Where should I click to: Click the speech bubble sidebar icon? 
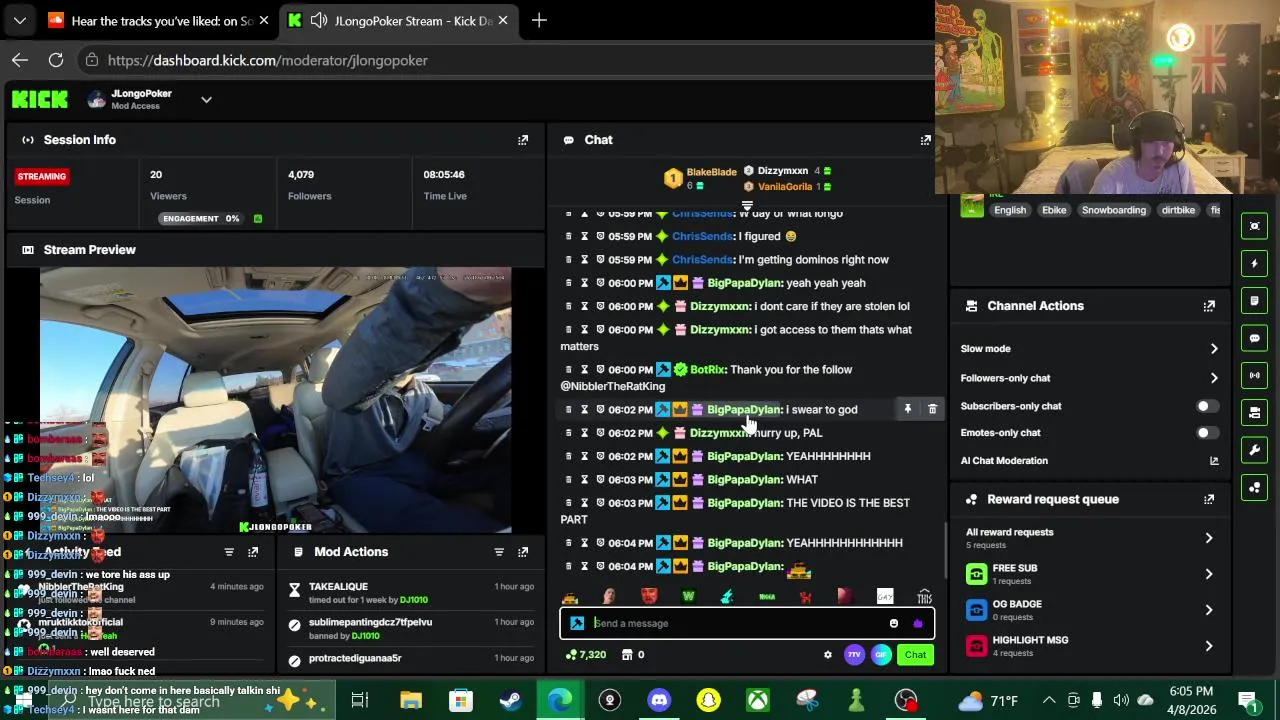pyautogui.click(x=1255, y=338)
